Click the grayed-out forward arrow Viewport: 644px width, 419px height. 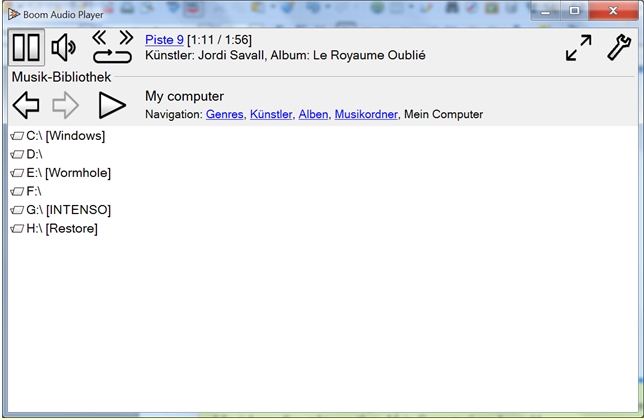pos(65,104)
